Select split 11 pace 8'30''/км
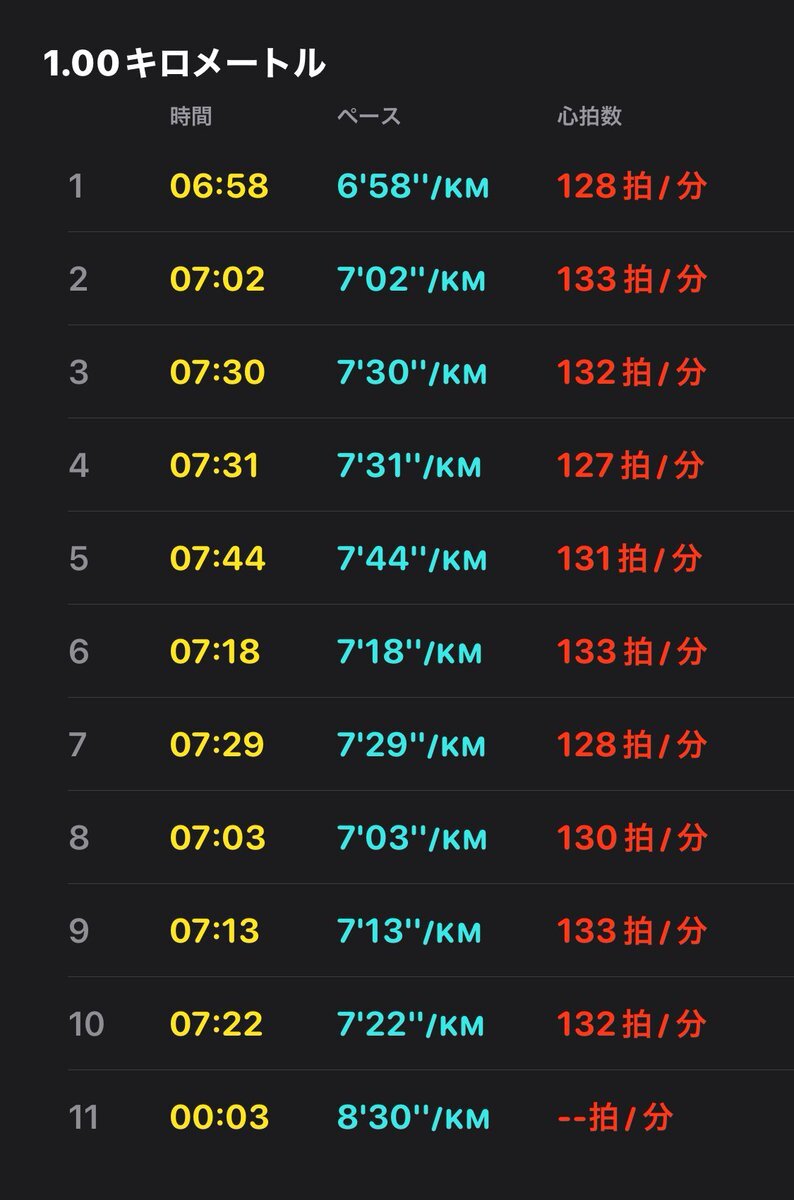This screenshot has height=1200, width=794. pos(414,1116)
